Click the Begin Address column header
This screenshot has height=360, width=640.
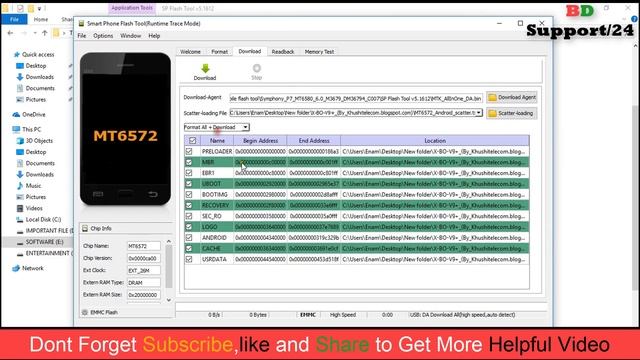click(260, 140)
